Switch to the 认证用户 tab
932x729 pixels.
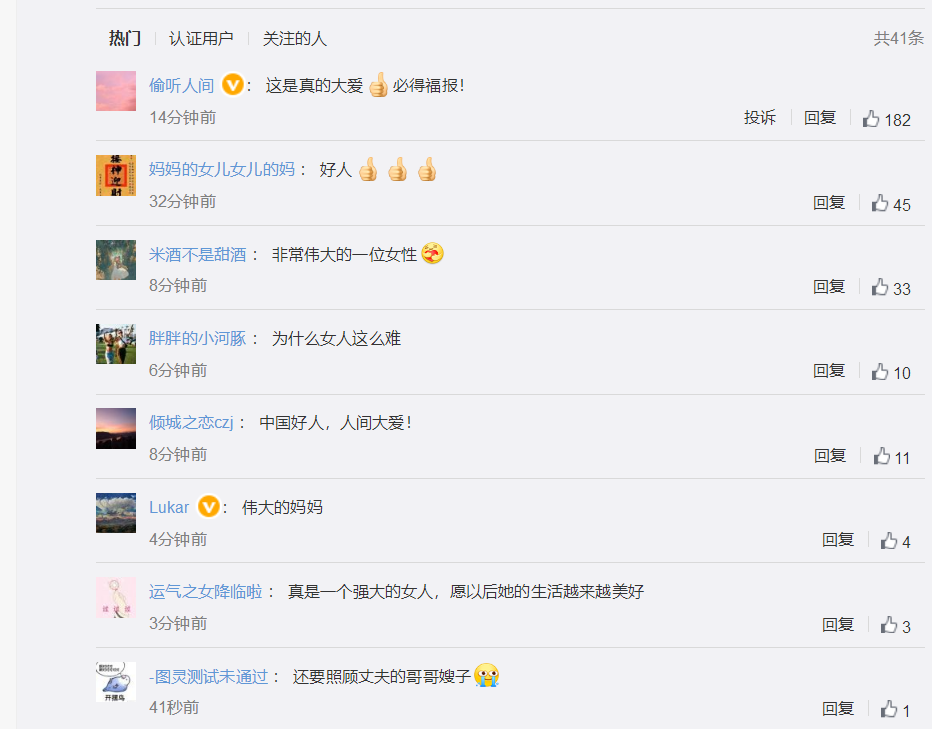(201, 39)
